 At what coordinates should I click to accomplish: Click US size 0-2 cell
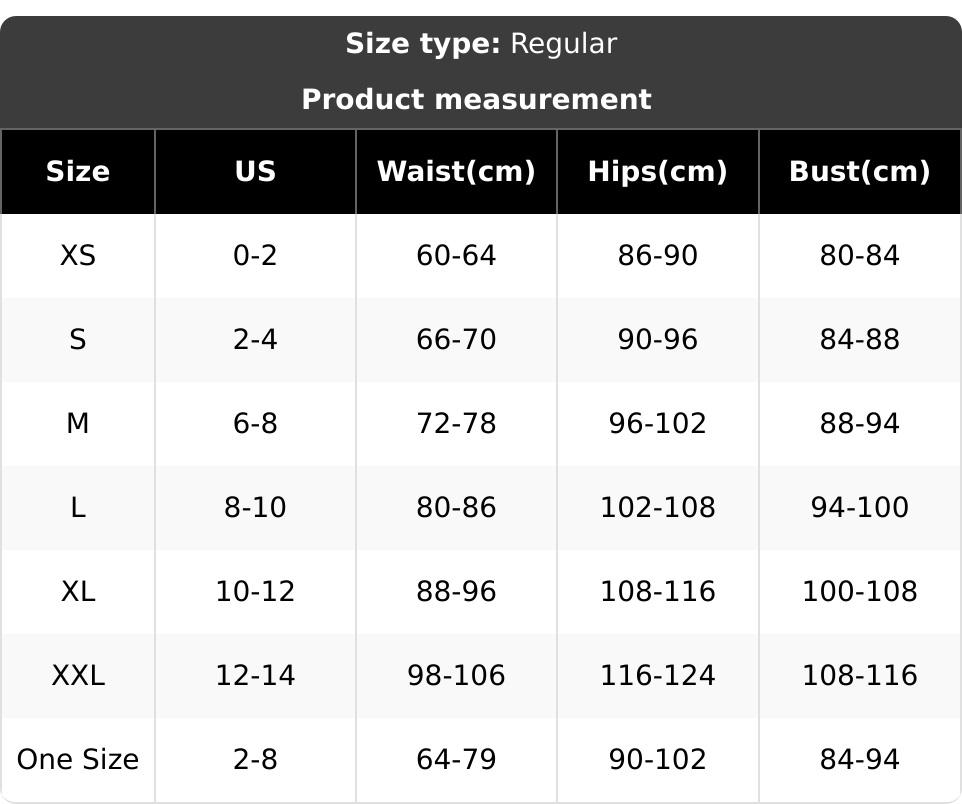coord(255,256)
